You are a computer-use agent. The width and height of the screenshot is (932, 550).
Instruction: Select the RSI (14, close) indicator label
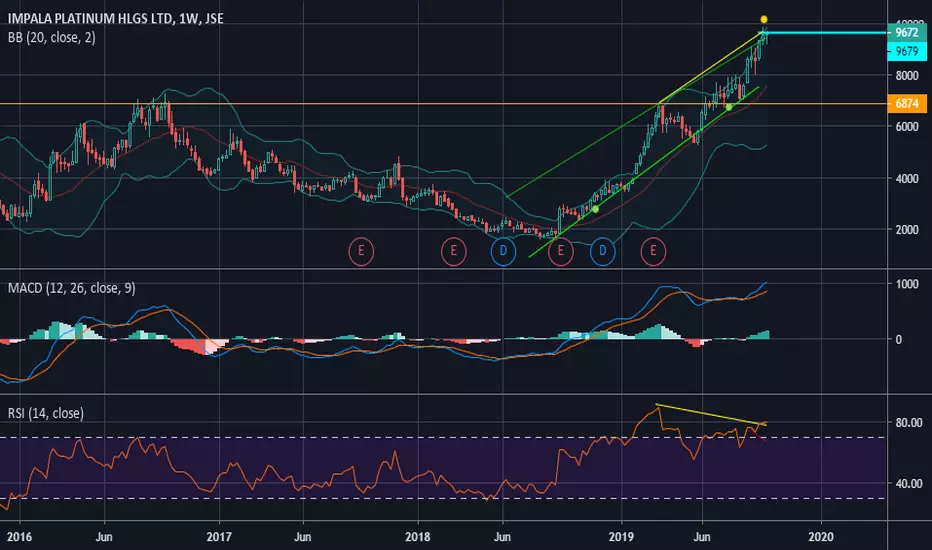click(46, 413)
